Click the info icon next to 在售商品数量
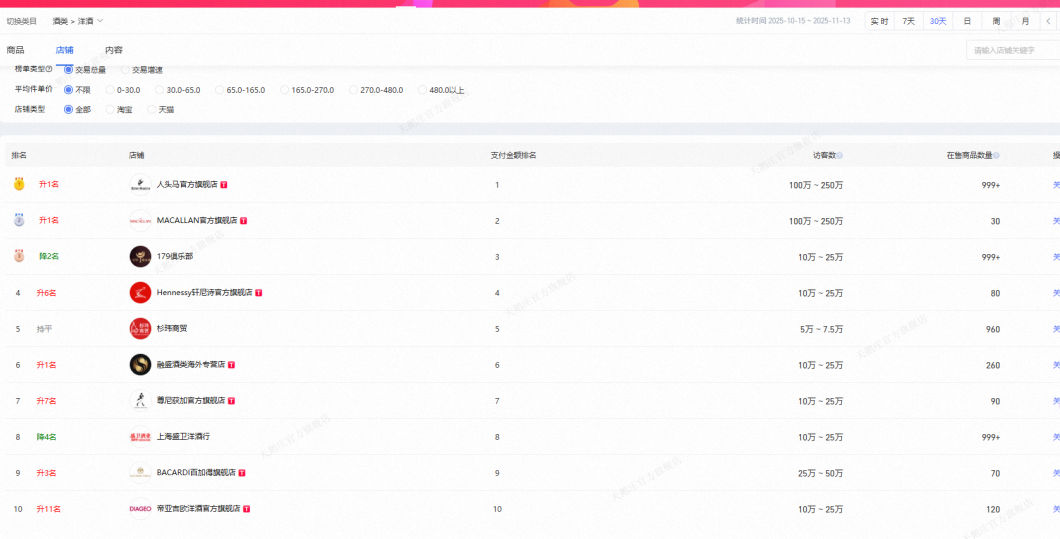Screen dimensions: 1060x539 (x=996, y=156)
